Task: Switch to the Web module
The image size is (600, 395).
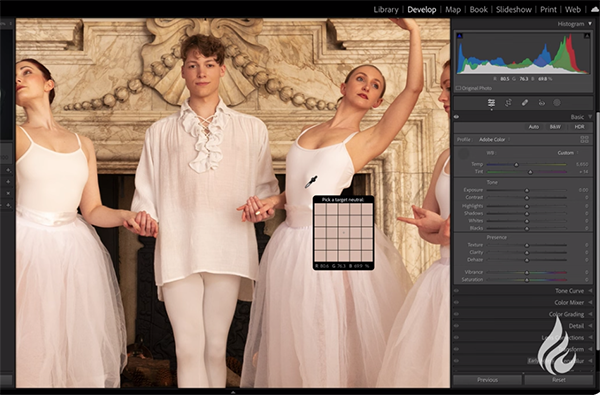Action: point(573,10)
